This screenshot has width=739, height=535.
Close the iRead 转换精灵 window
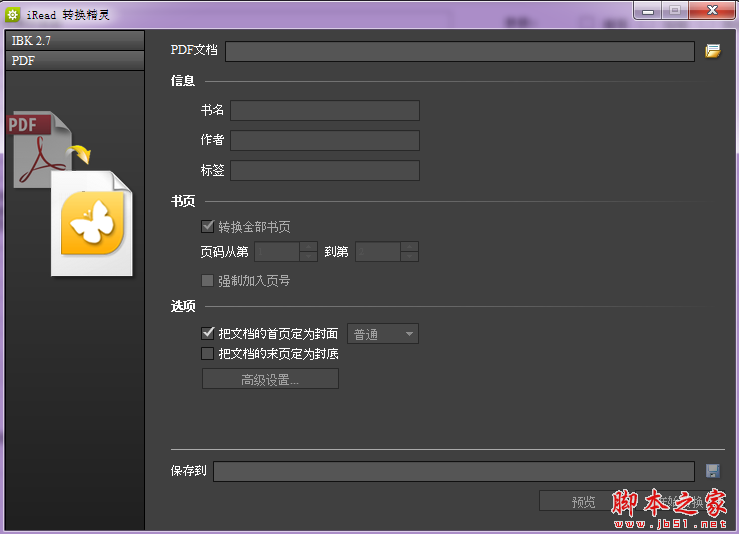[x=712, y=10]
